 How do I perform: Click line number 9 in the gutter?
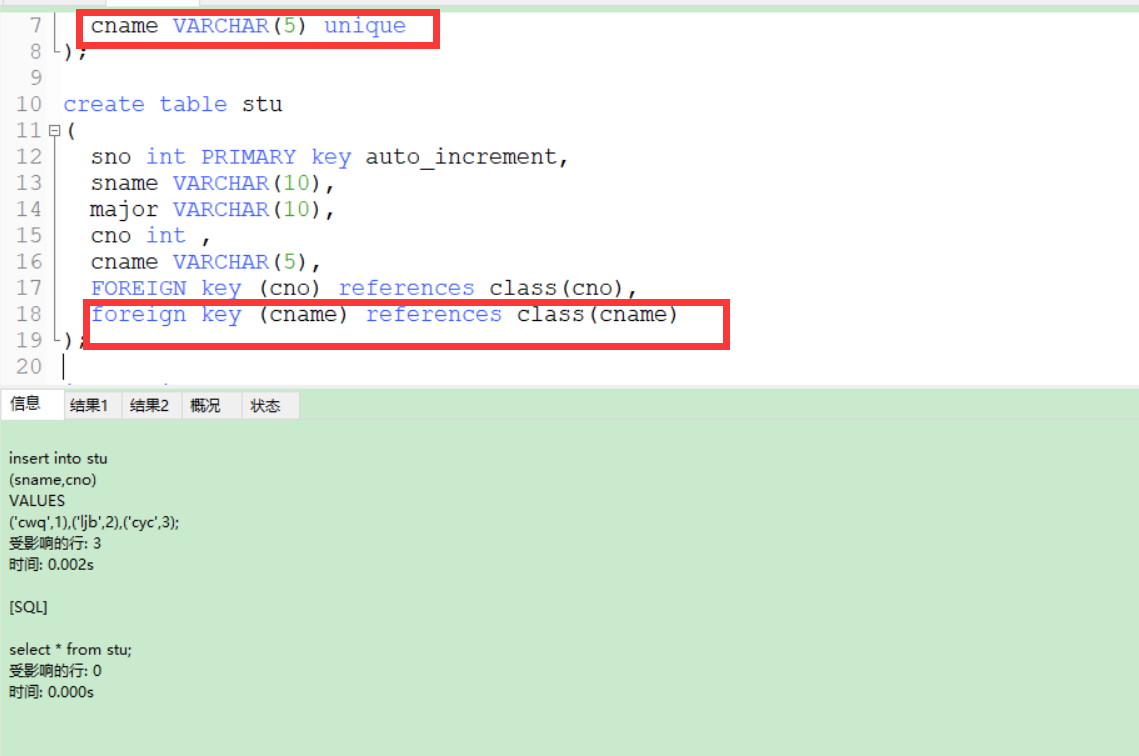pos(36,78)
